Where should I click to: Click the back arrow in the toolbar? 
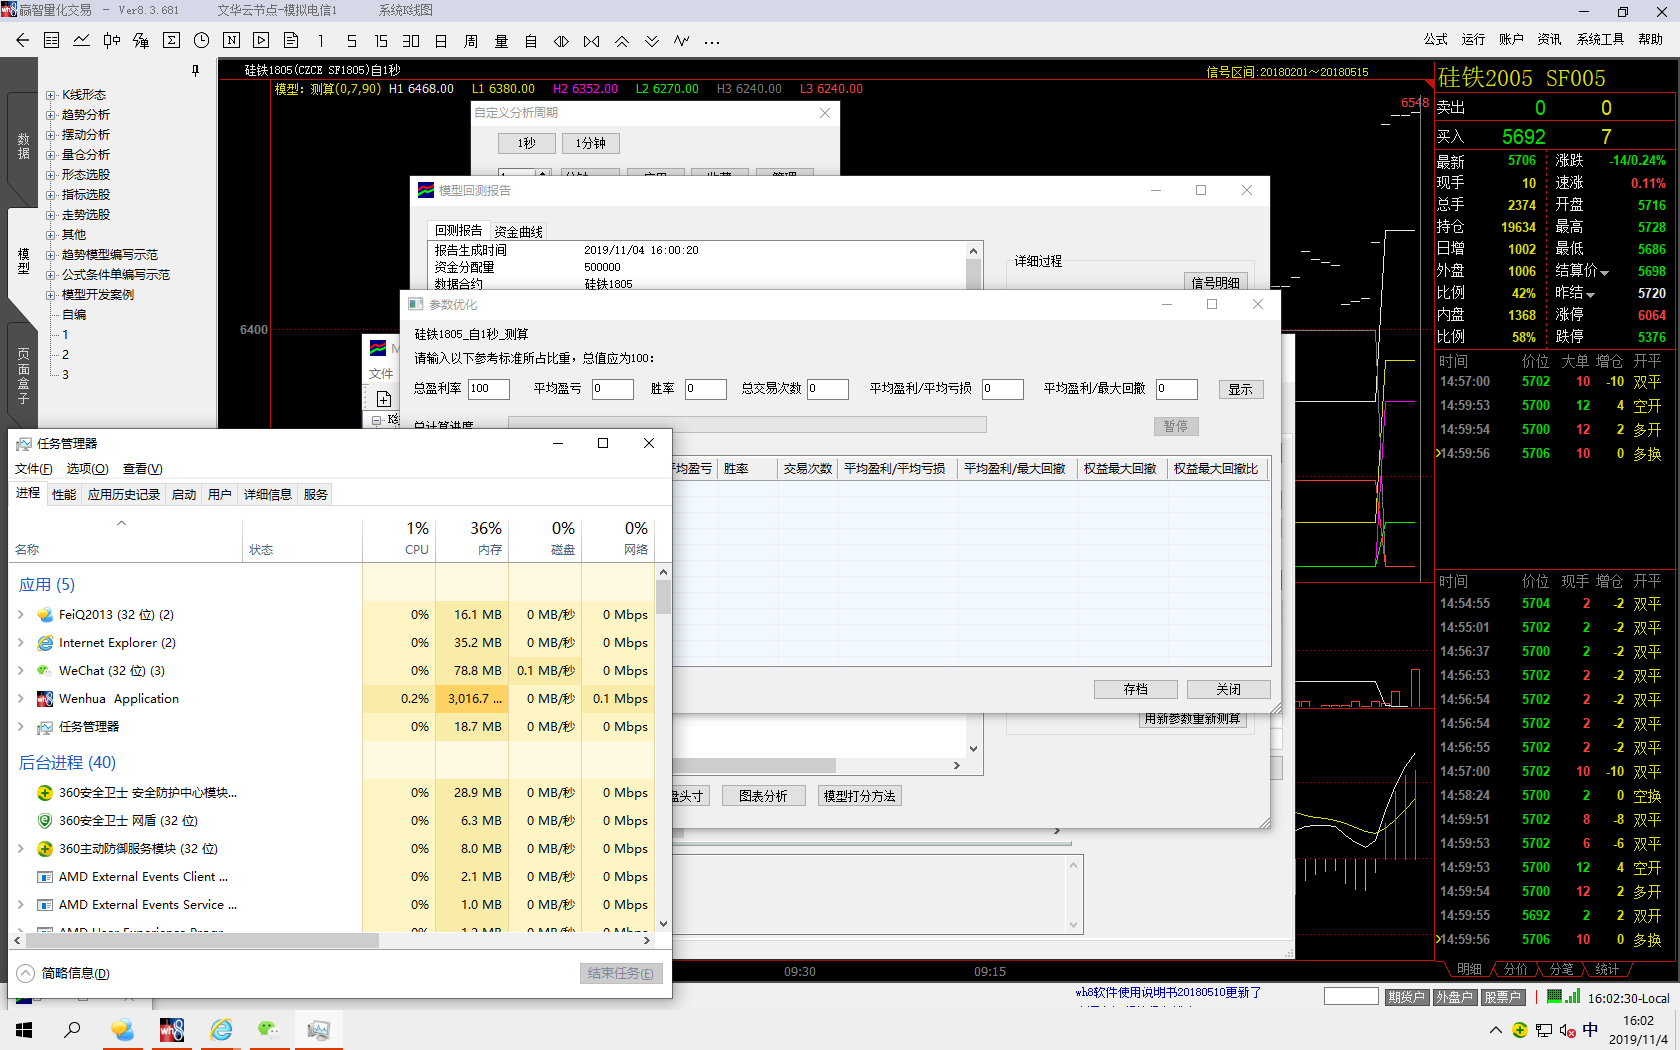click(22, 41)
